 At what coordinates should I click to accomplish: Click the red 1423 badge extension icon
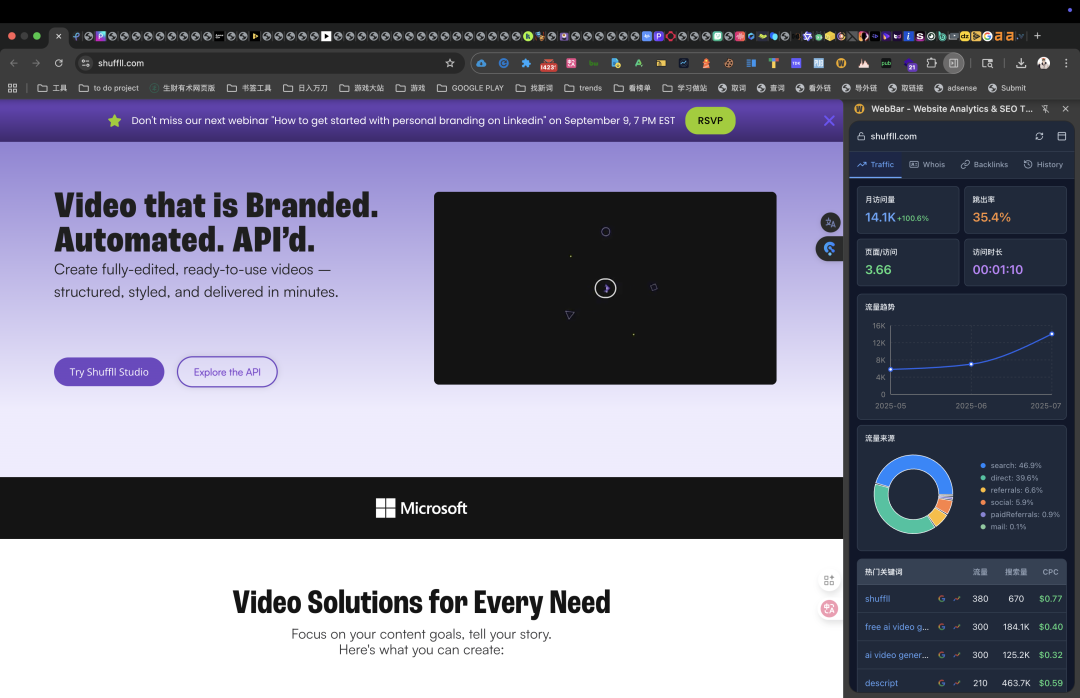pyautogui.click(x=548, y=65)
